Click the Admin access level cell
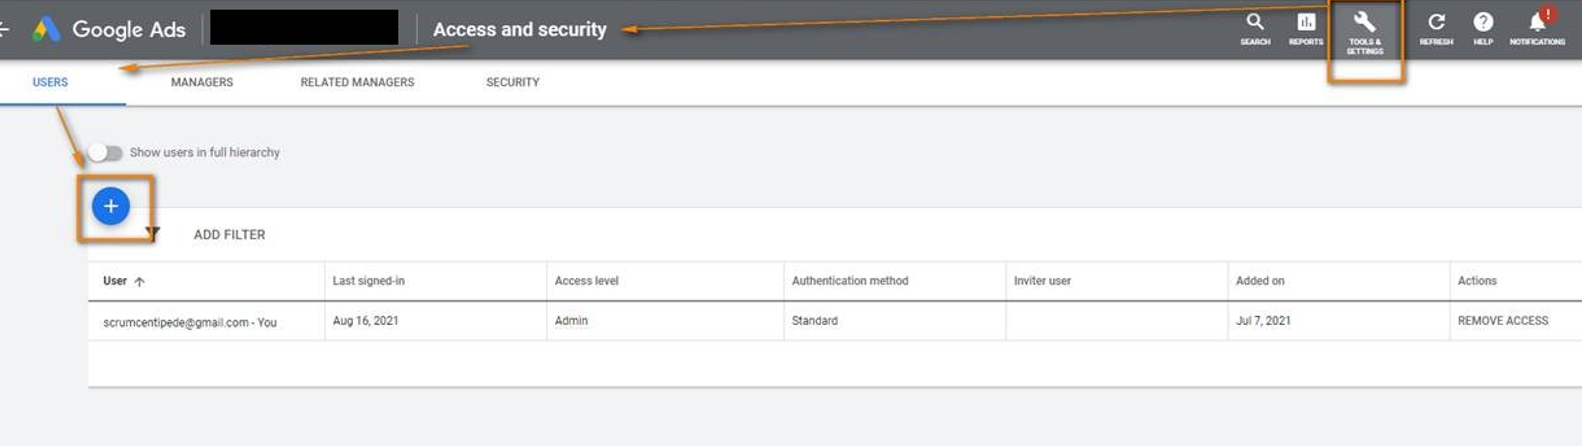Screen dimensions: 1582x446 point(571,321)
